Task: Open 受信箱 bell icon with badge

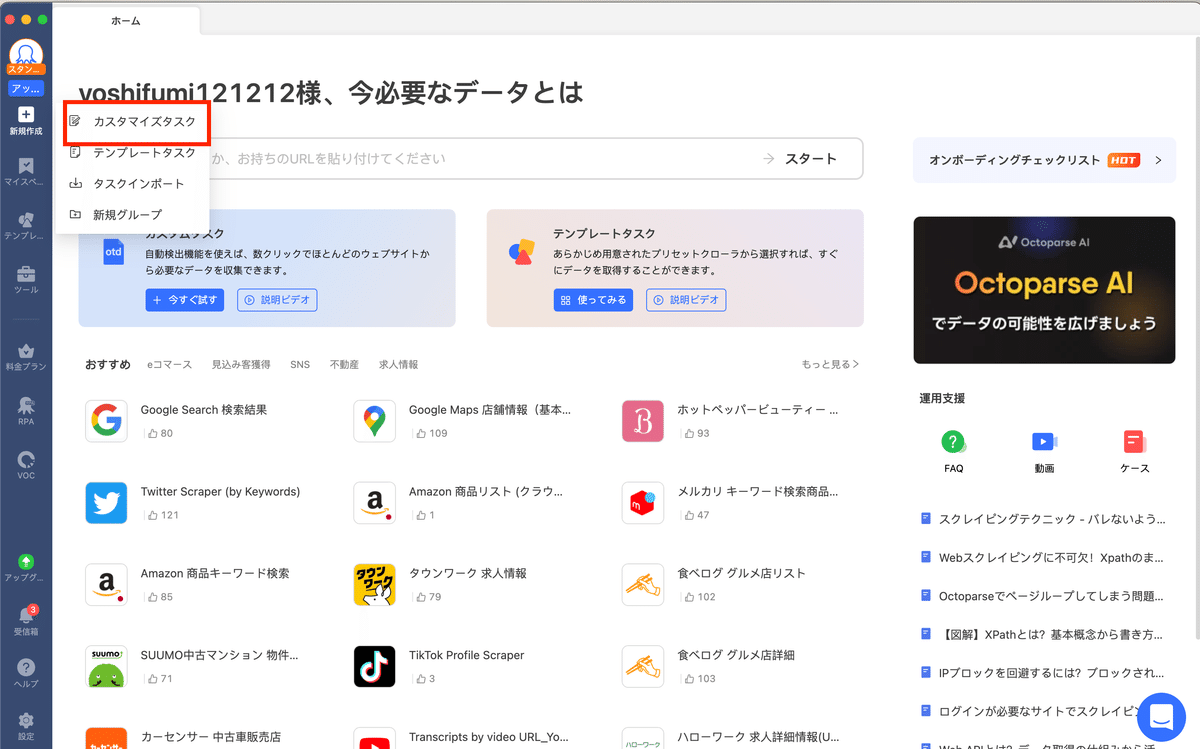Action: point(26,615)
